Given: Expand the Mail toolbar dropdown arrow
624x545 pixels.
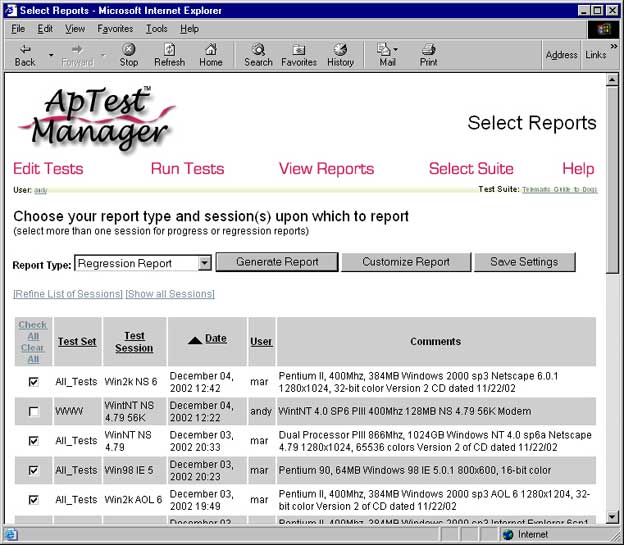Looking at the screenshot, I should tap(396, 49).
